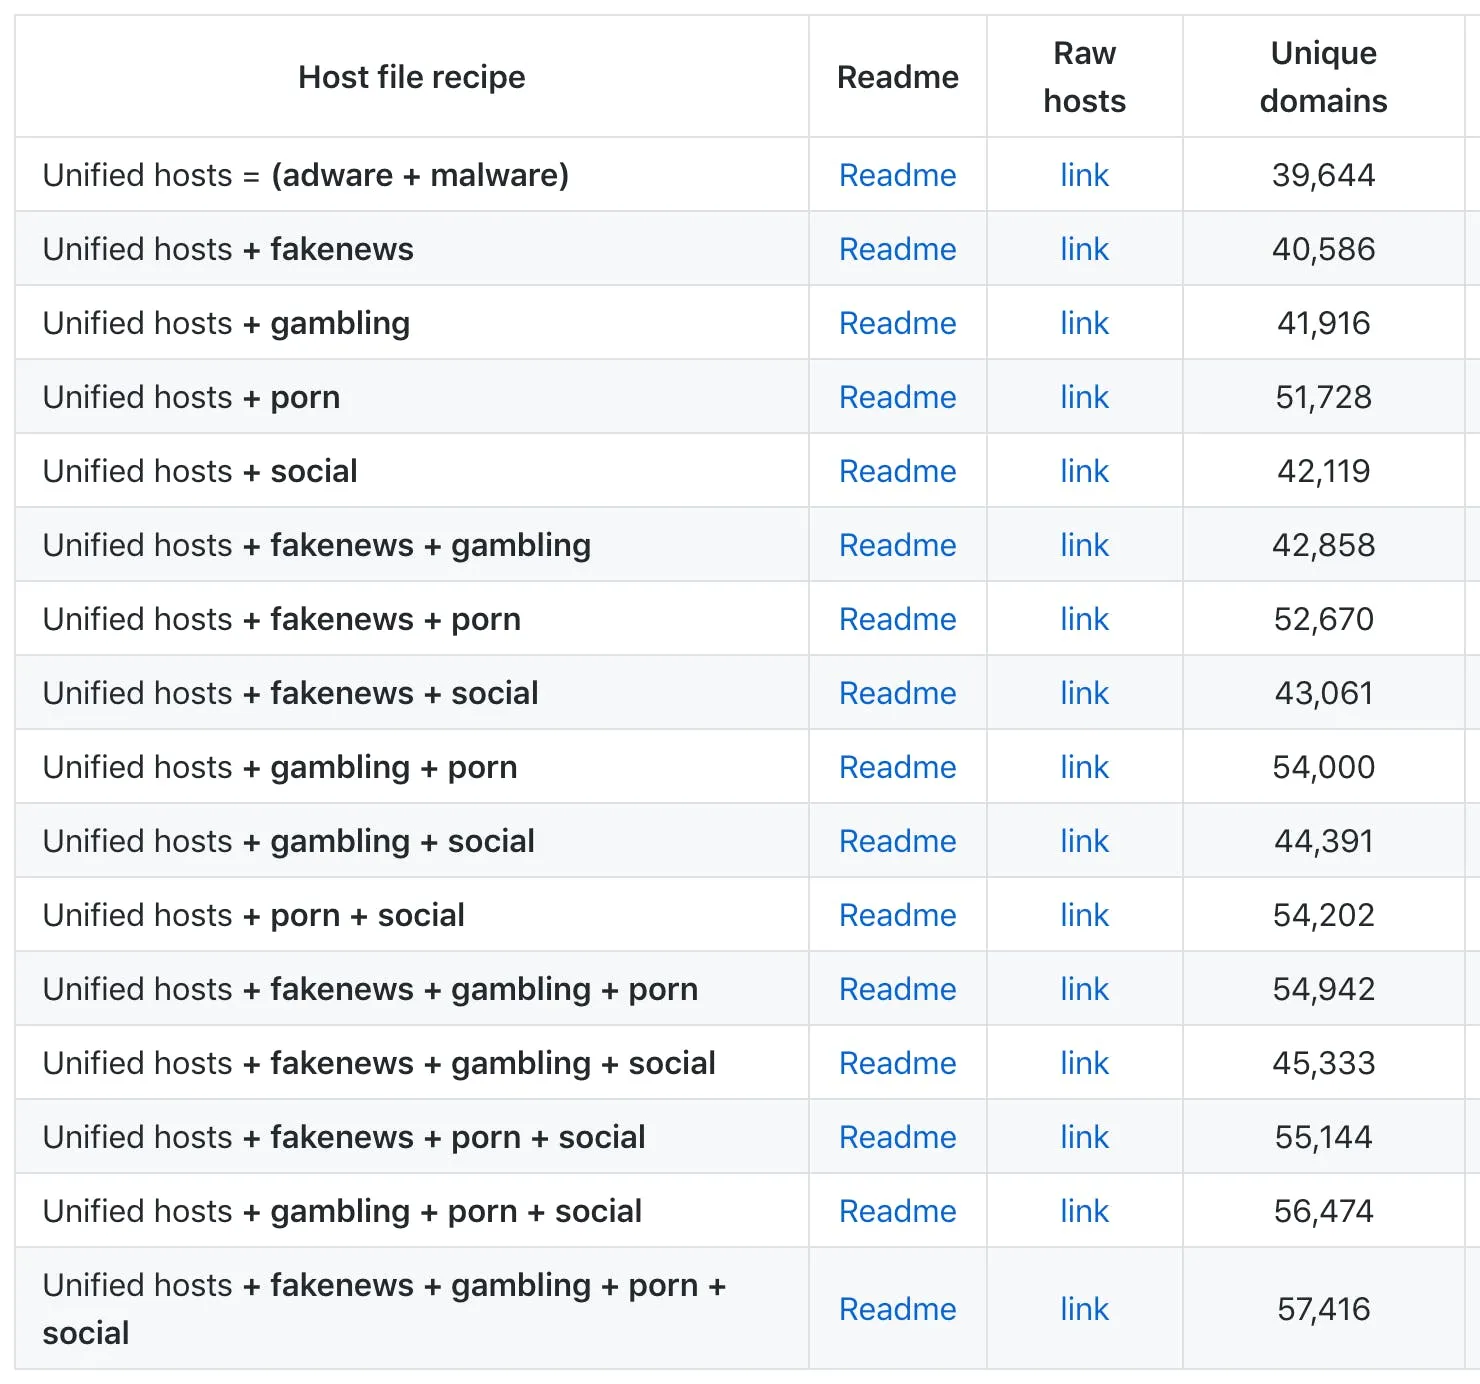Click raw link for fakenews + porn + social
This screenshot has width=1480, height=1384.
pos(1084,1137)
